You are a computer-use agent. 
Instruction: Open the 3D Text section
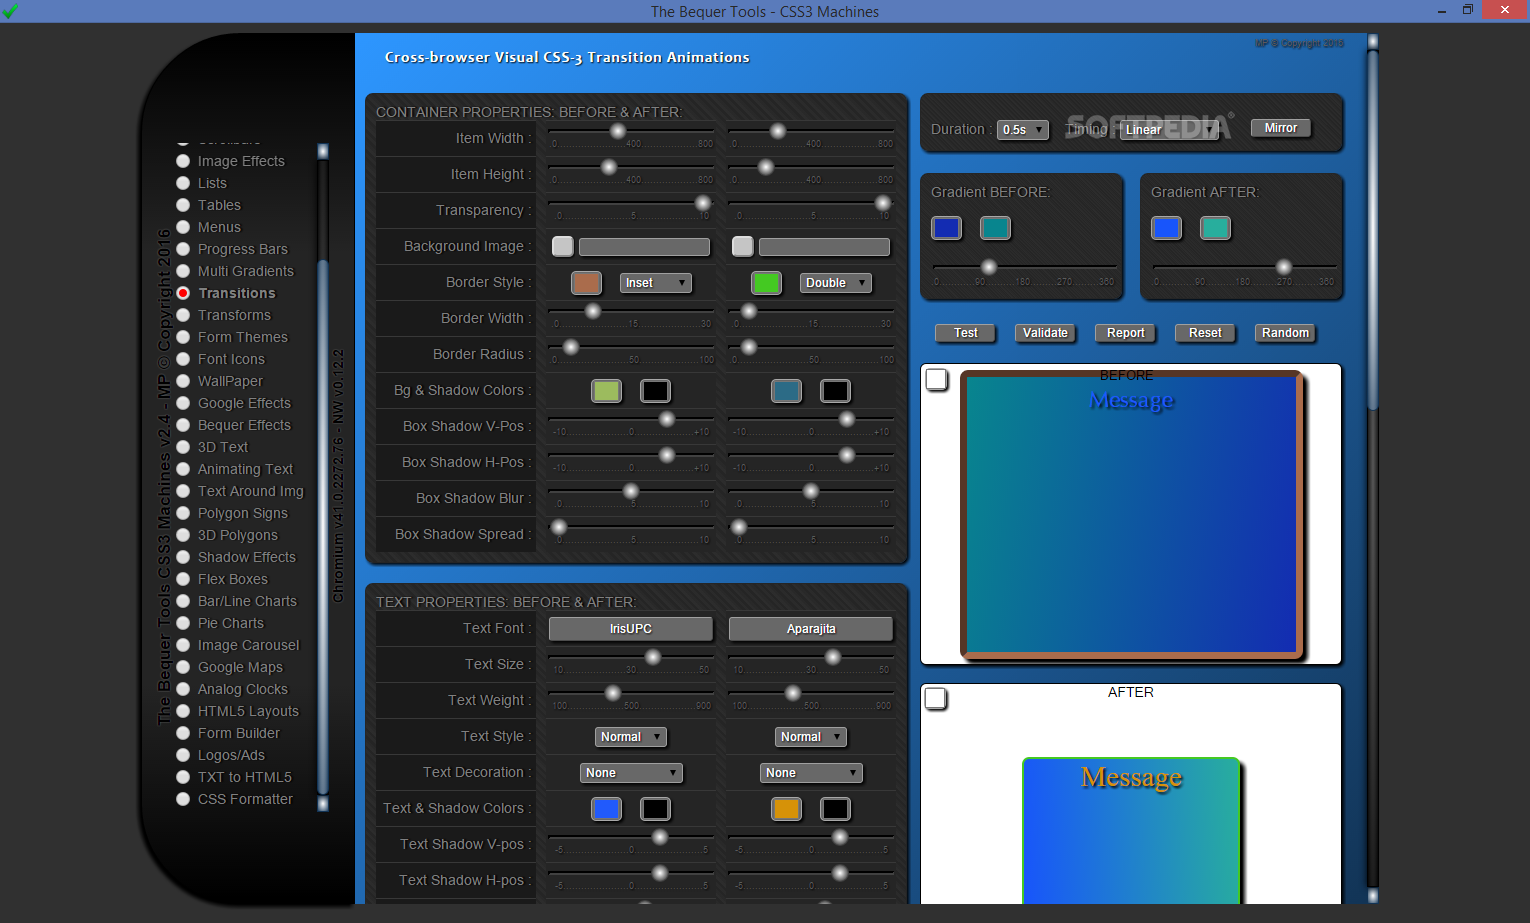click(223, 447)
